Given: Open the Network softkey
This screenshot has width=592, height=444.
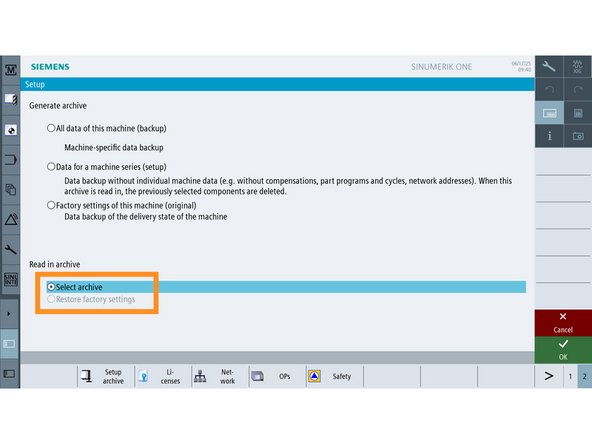Looking at the screenshot, I should (220, 376).
